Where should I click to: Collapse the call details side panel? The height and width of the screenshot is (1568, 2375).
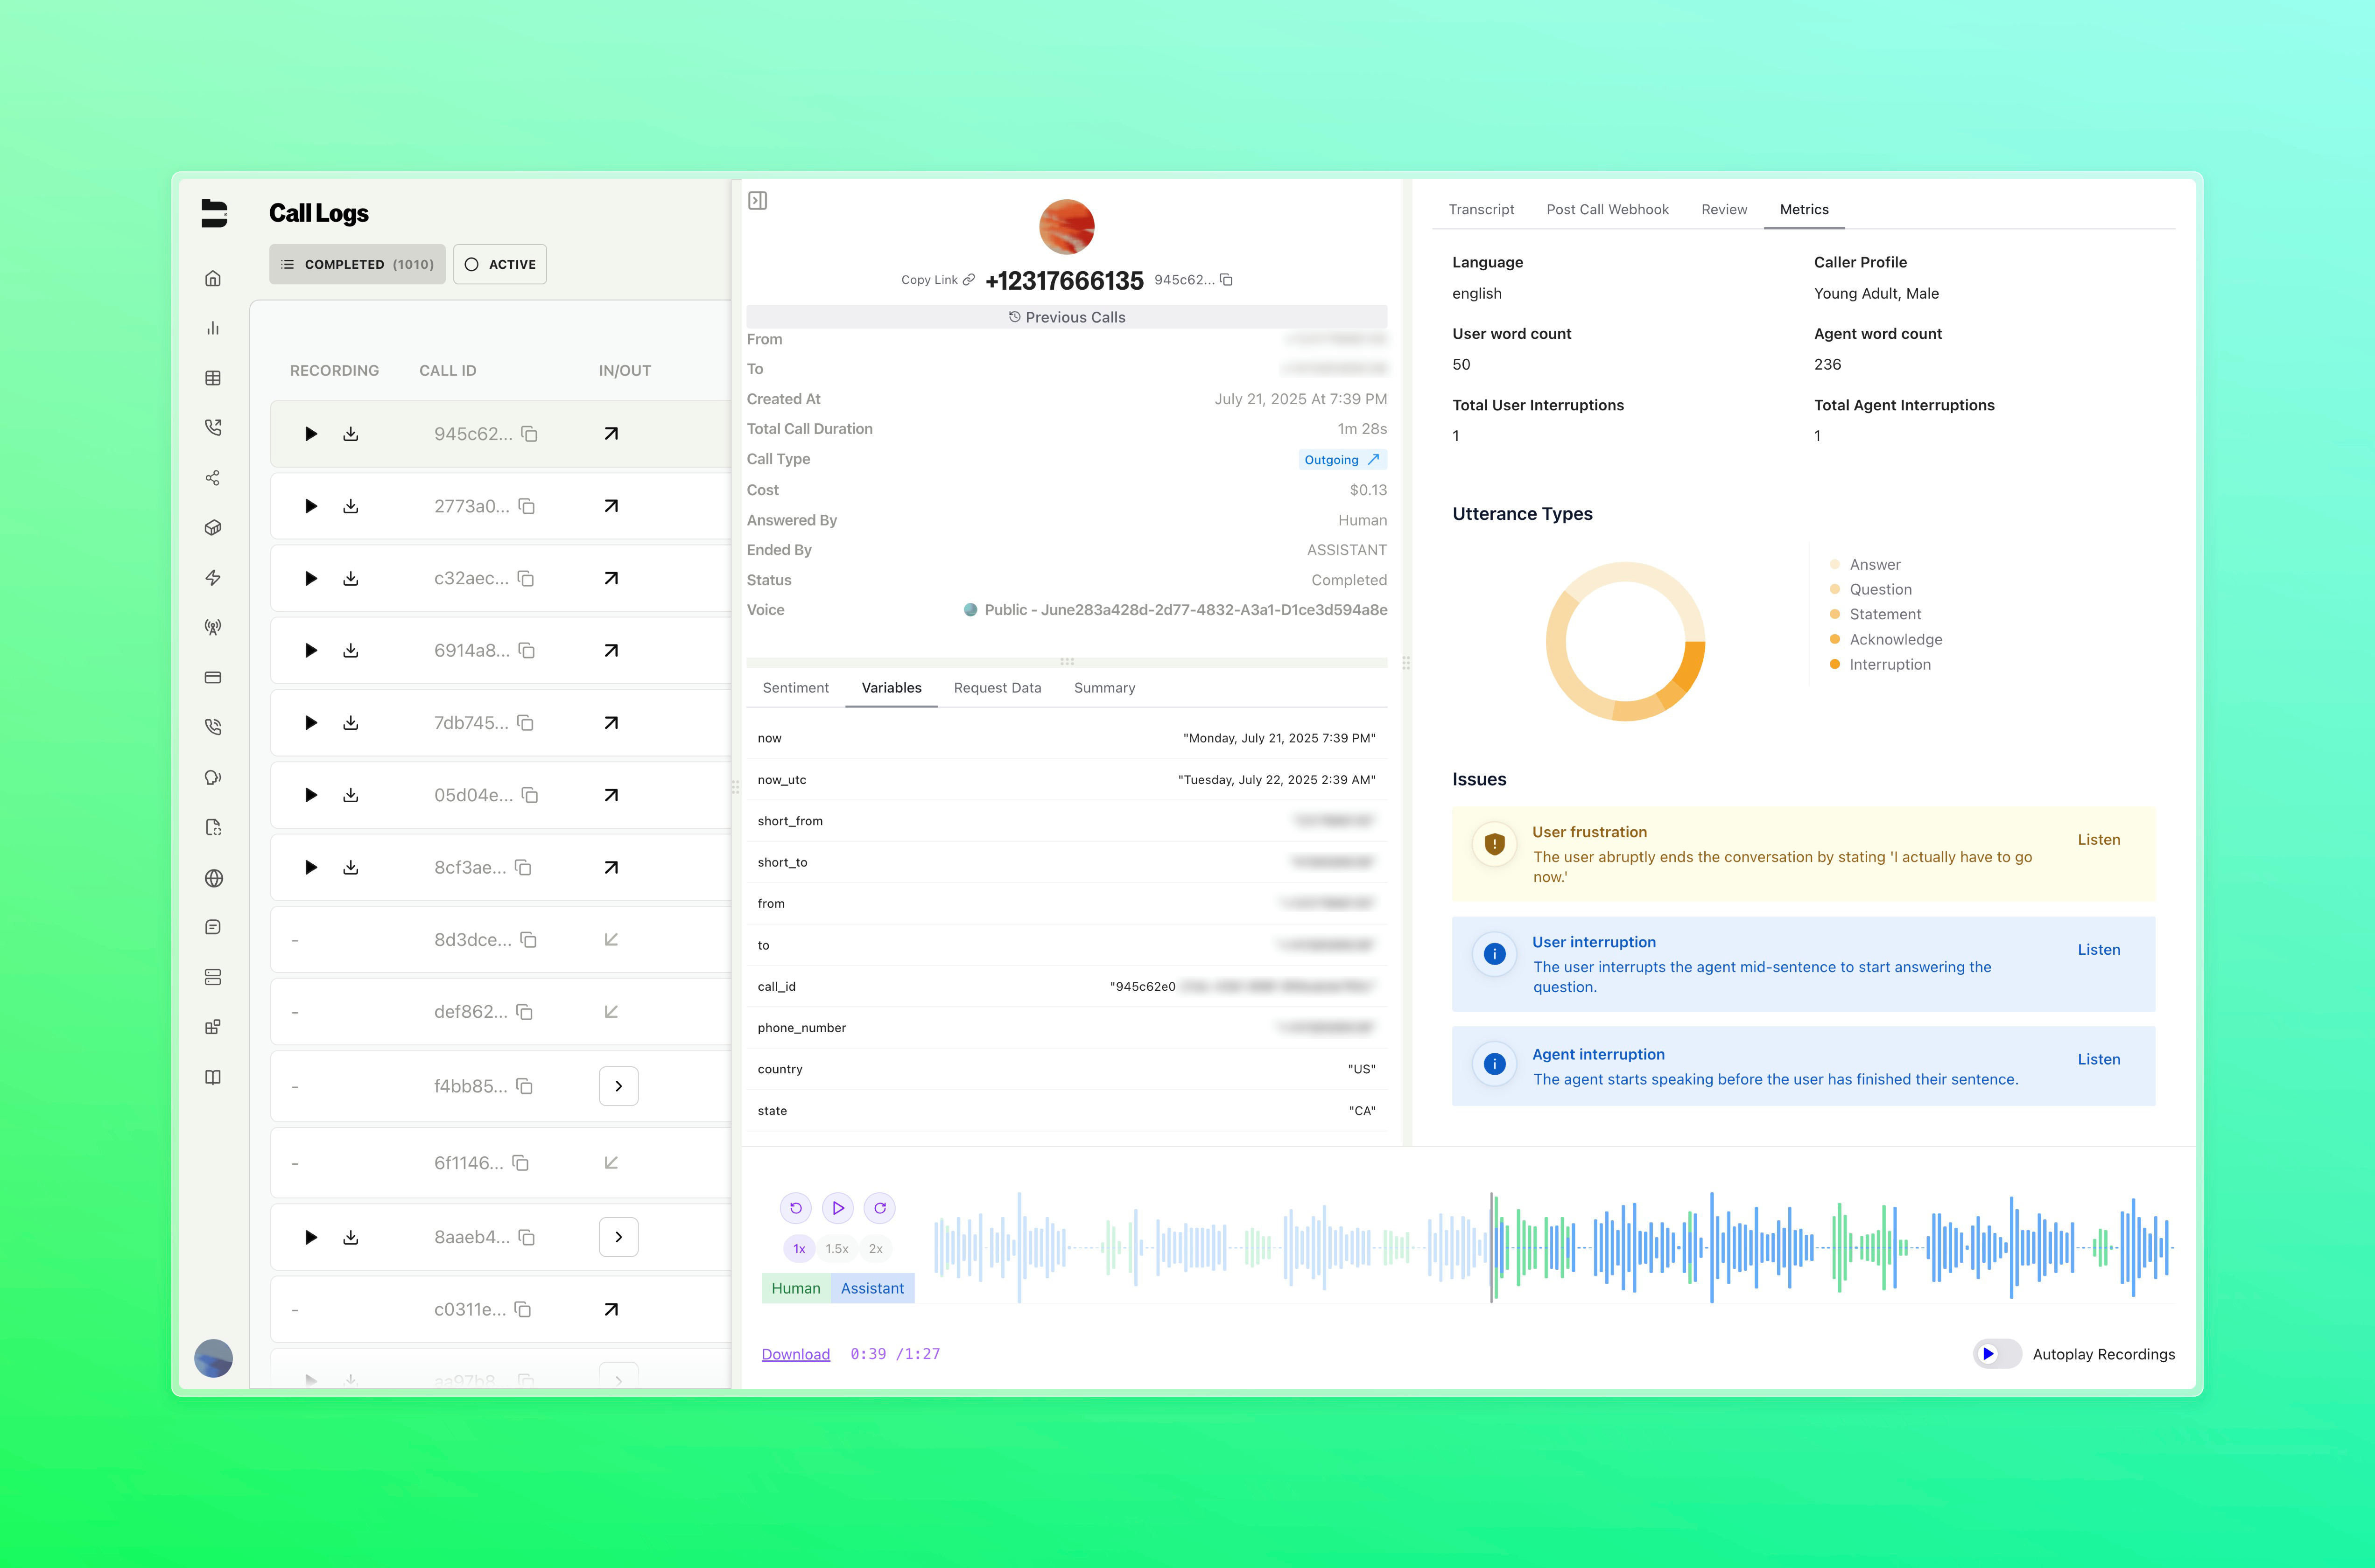[758, 200]
